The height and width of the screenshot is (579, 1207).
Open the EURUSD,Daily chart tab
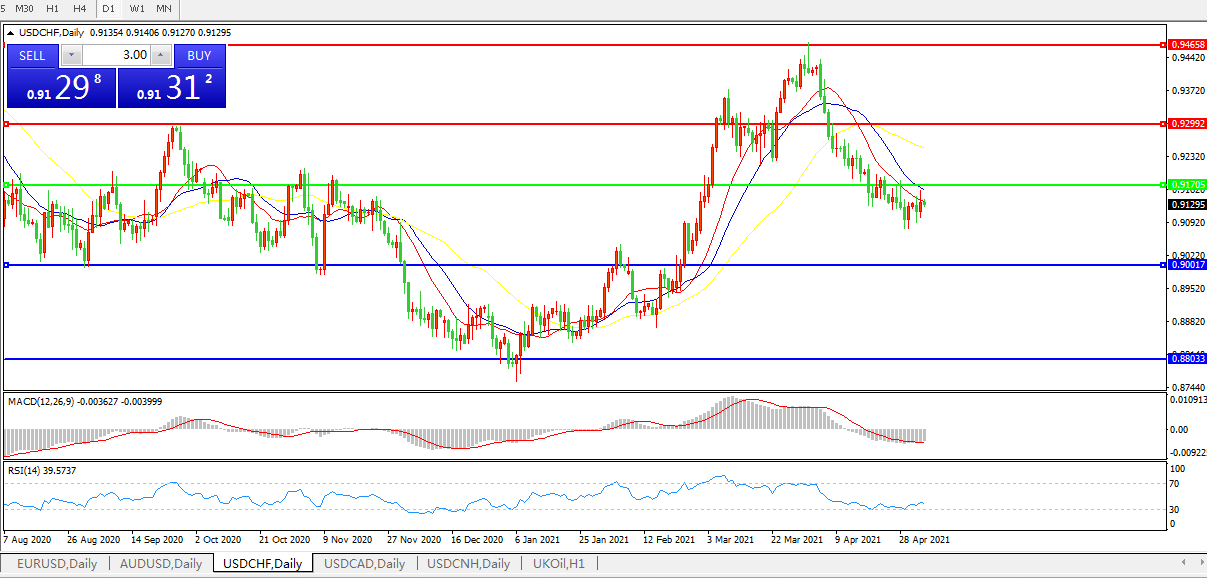pyautogui.click(x=56, y=564)
